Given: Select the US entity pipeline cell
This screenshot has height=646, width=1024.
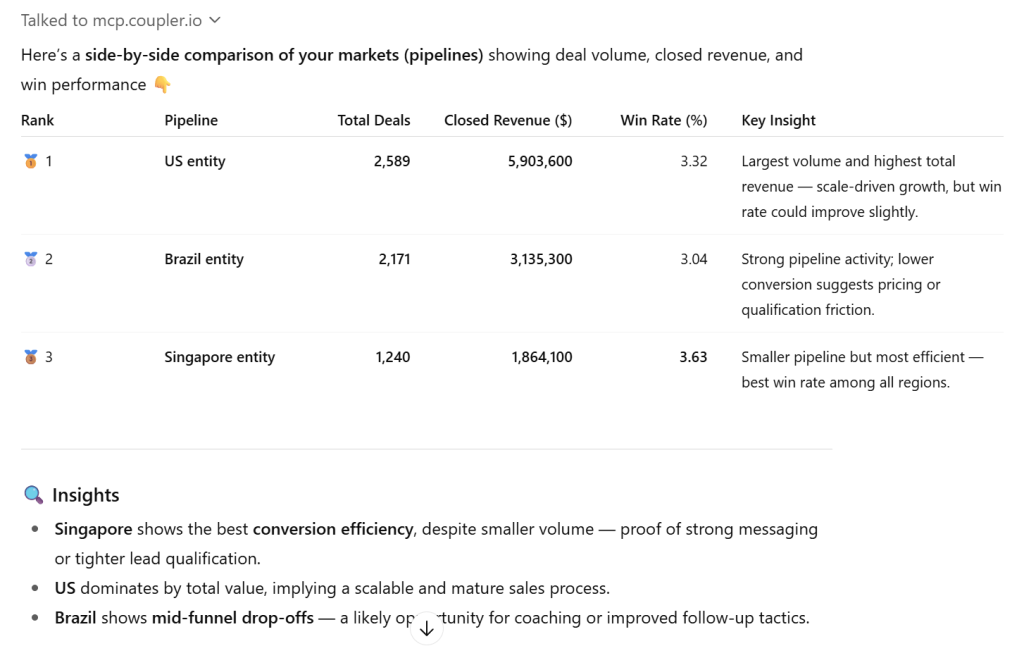Looking at the screenshot, I should coord(195,161).
